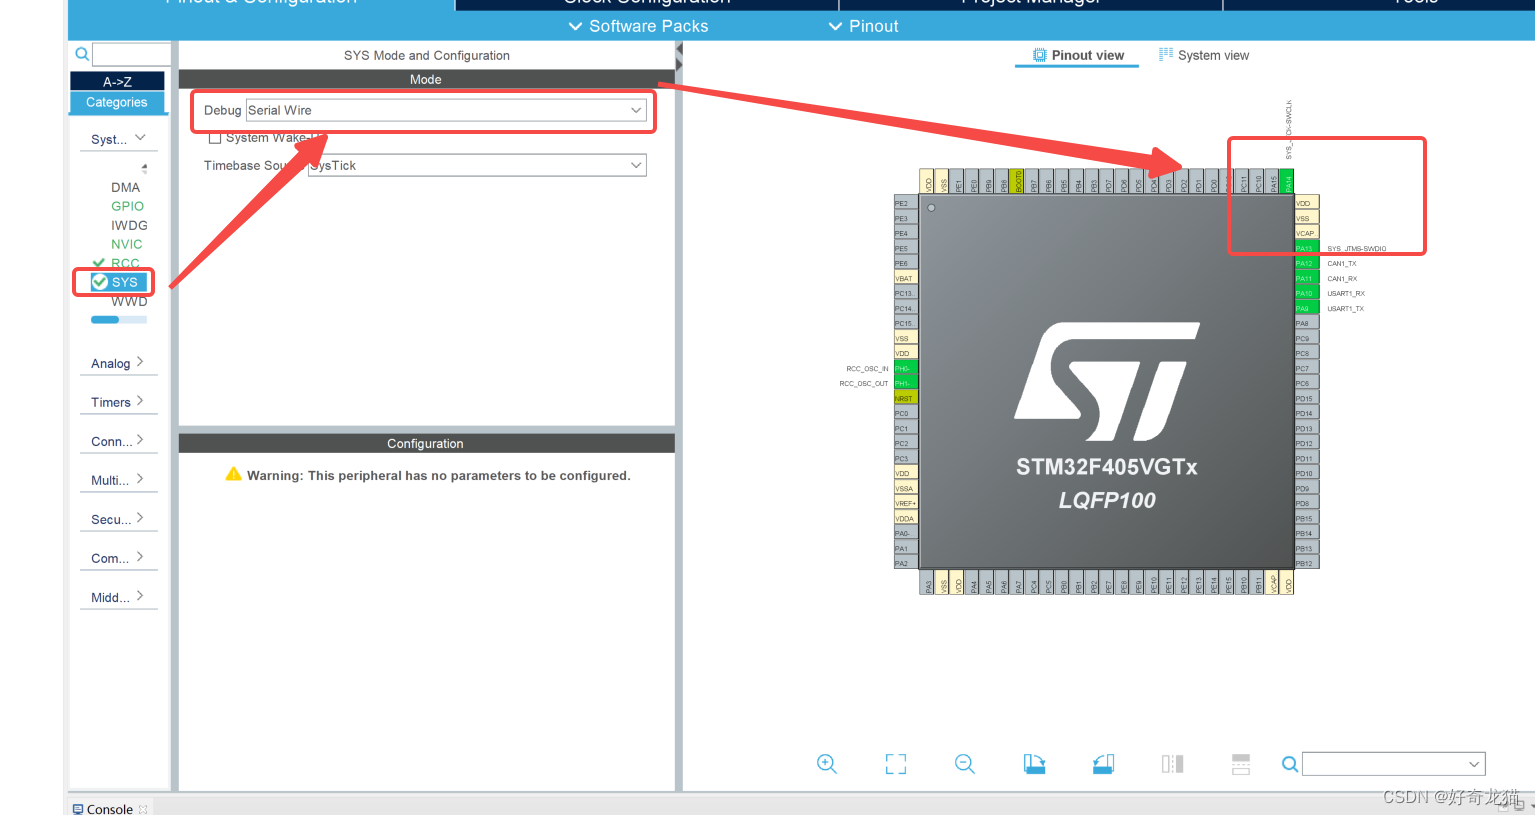
Task: Click the PA13 SYS_JTMS-SWDIO pin
Action: (1306, 248)
